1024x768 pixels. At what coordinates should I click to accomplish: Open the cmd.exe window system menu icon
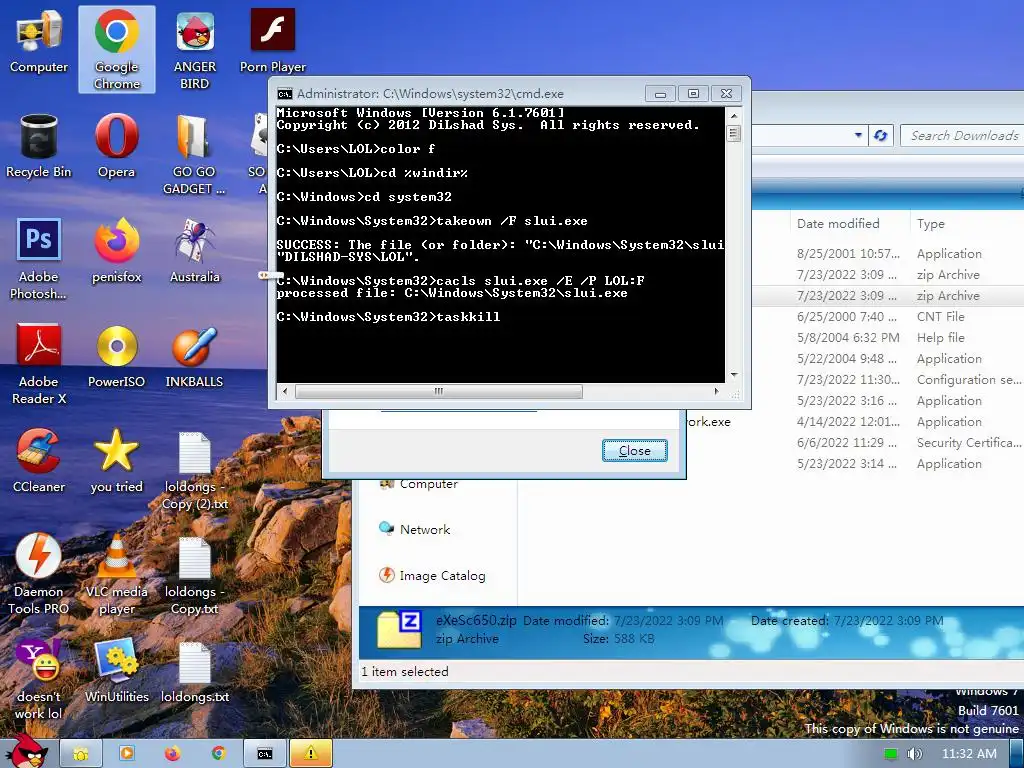pyautogui.click(x=285, y=93)
